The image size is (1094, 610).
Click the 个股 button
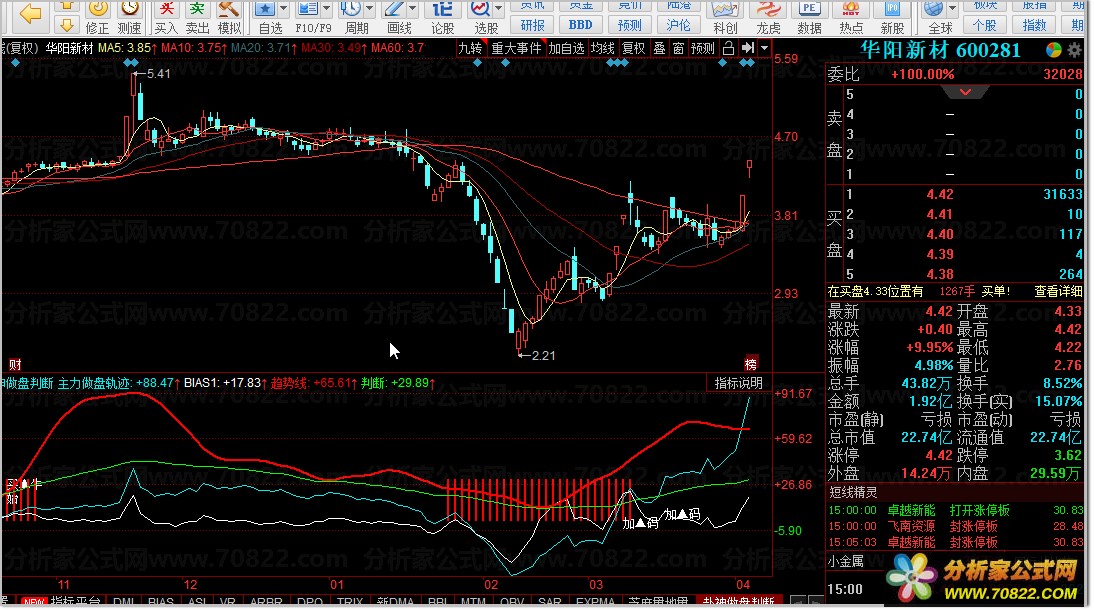click(x=984, y=25)
